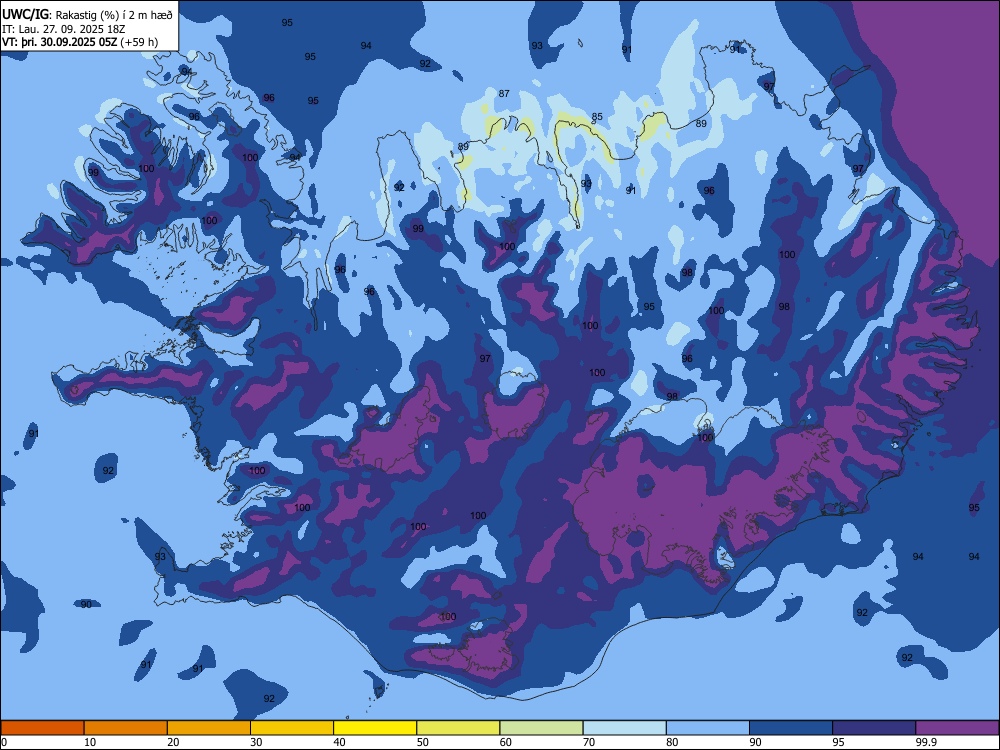The height and width of the screenshot is (750, 1000).
Task: Click the 60–70 pale green legend swatch
Action: (541, 728)
